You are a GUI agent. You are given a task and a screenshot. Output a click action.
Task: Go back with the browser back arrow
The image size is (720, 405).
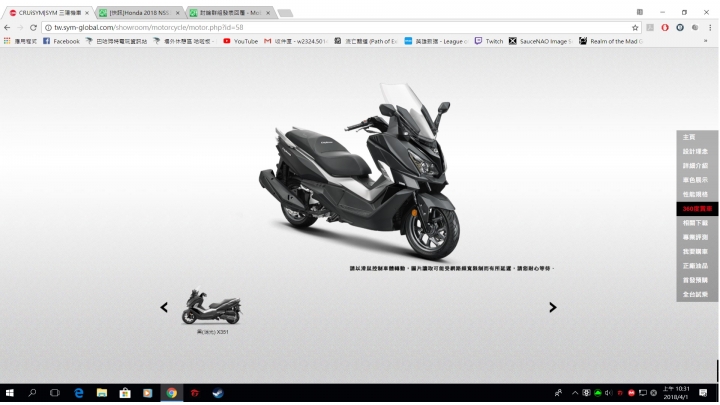point(7,28)
